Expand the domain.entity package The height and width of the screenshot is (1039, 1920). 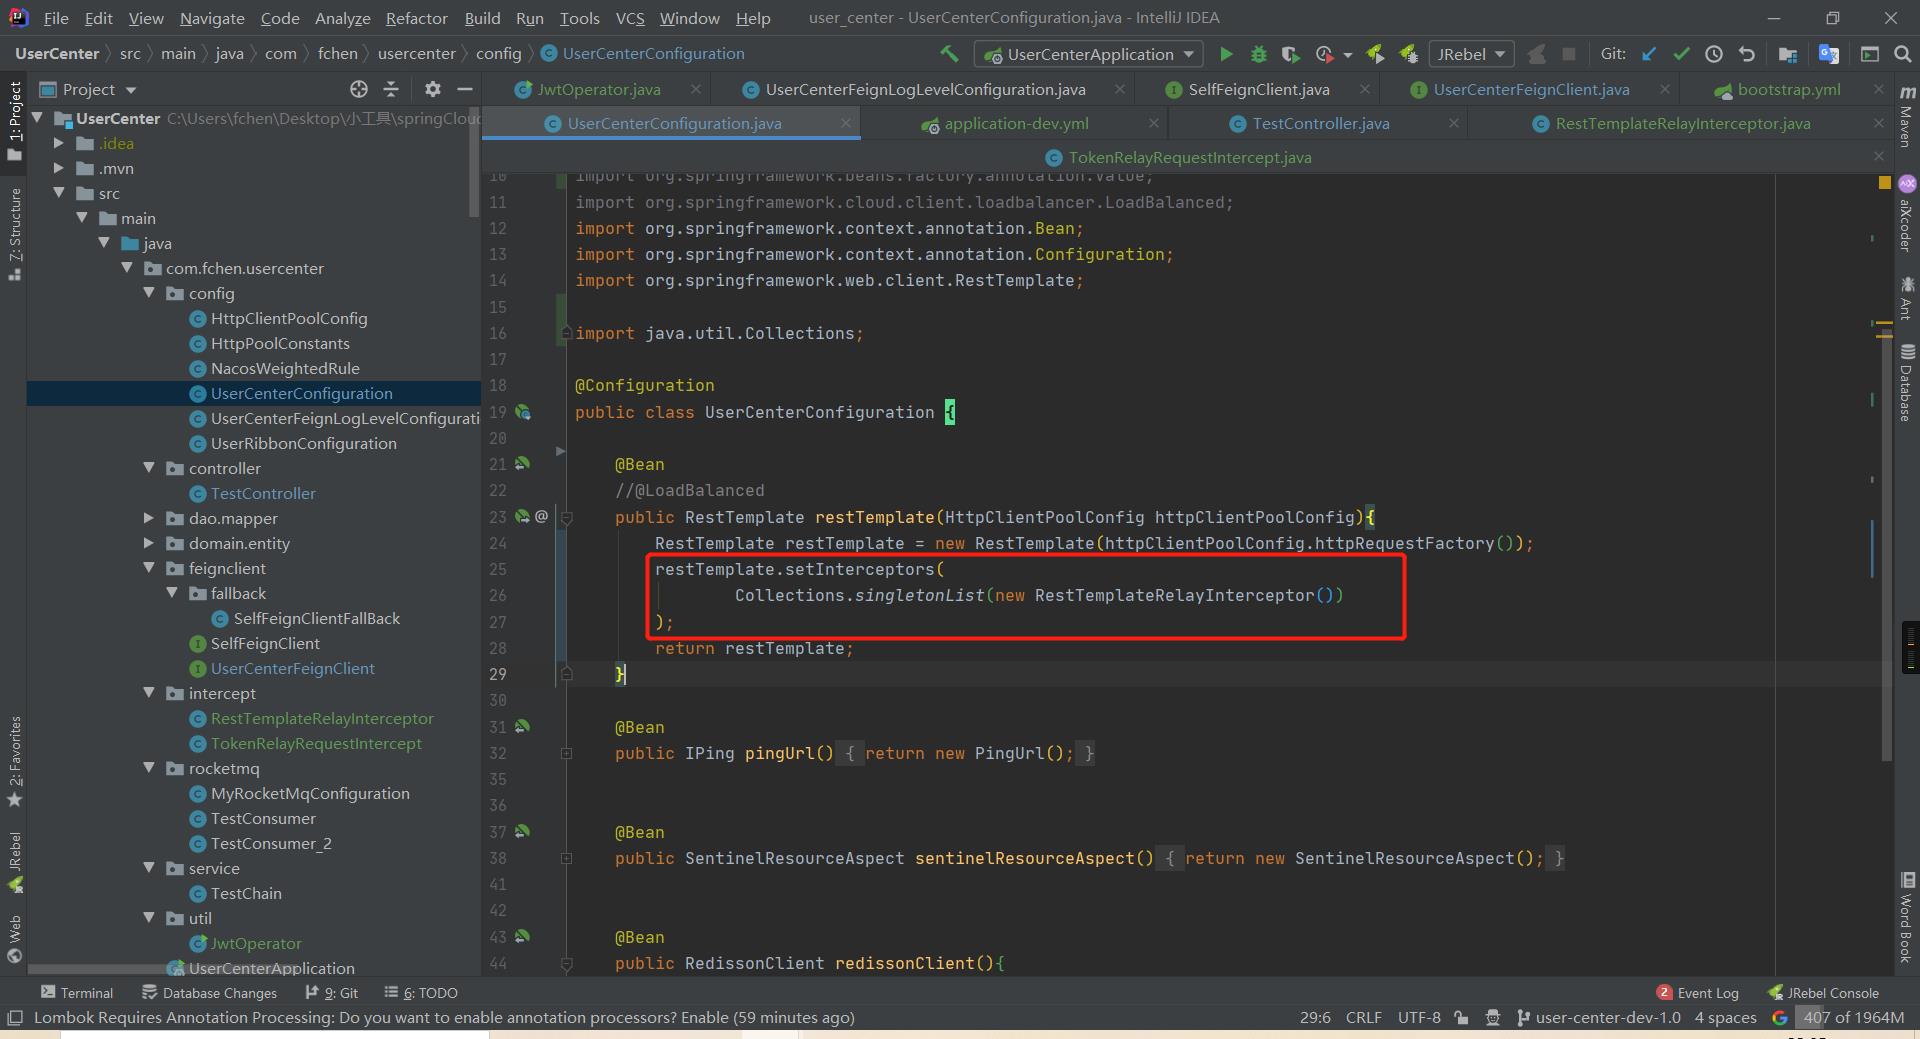[149, 543]
